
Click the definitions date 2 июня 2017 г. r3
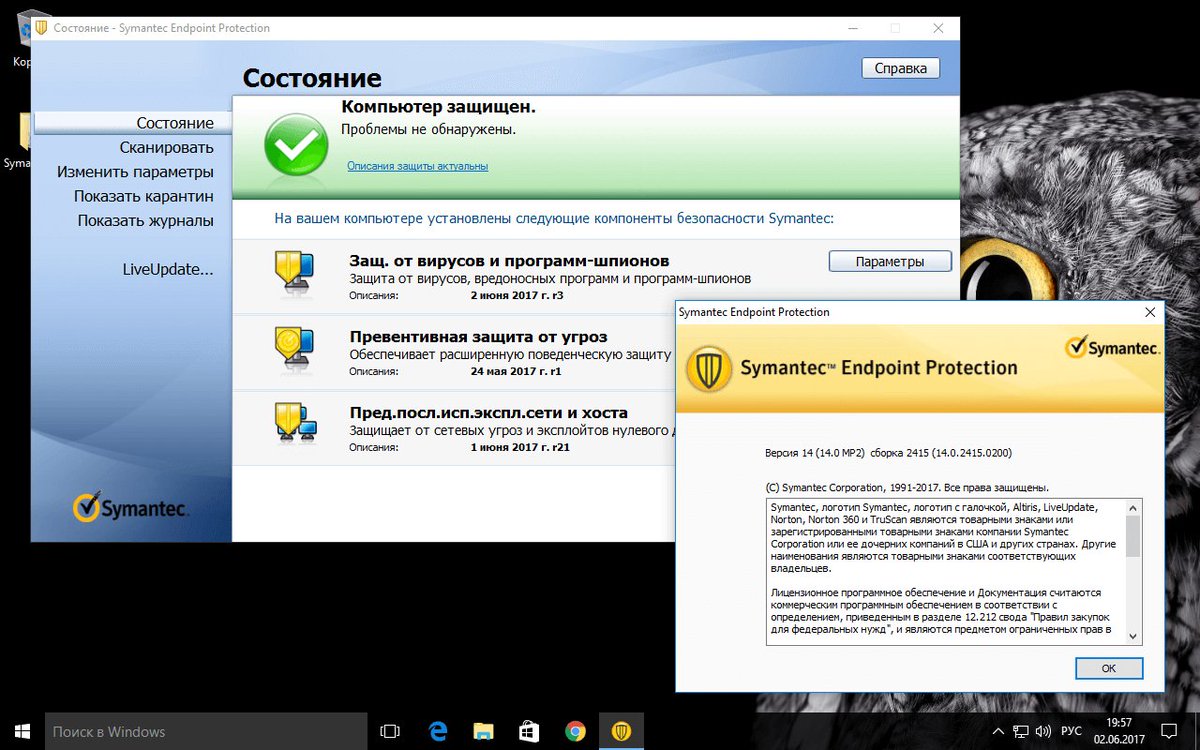517,296
